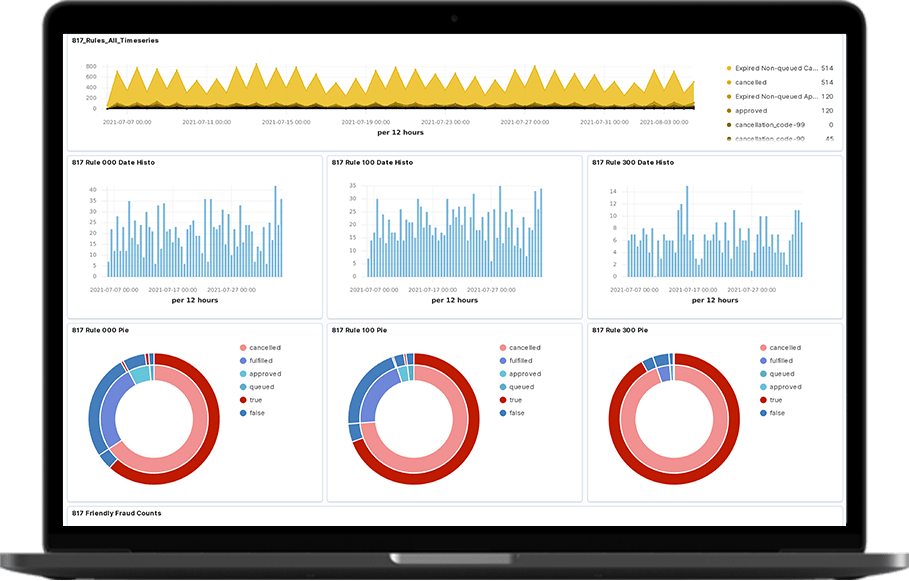909x581 pixels.
Task: Click the pink cancelled swatch in Rule 000 Pie
Action: click(x=242, y=348)
